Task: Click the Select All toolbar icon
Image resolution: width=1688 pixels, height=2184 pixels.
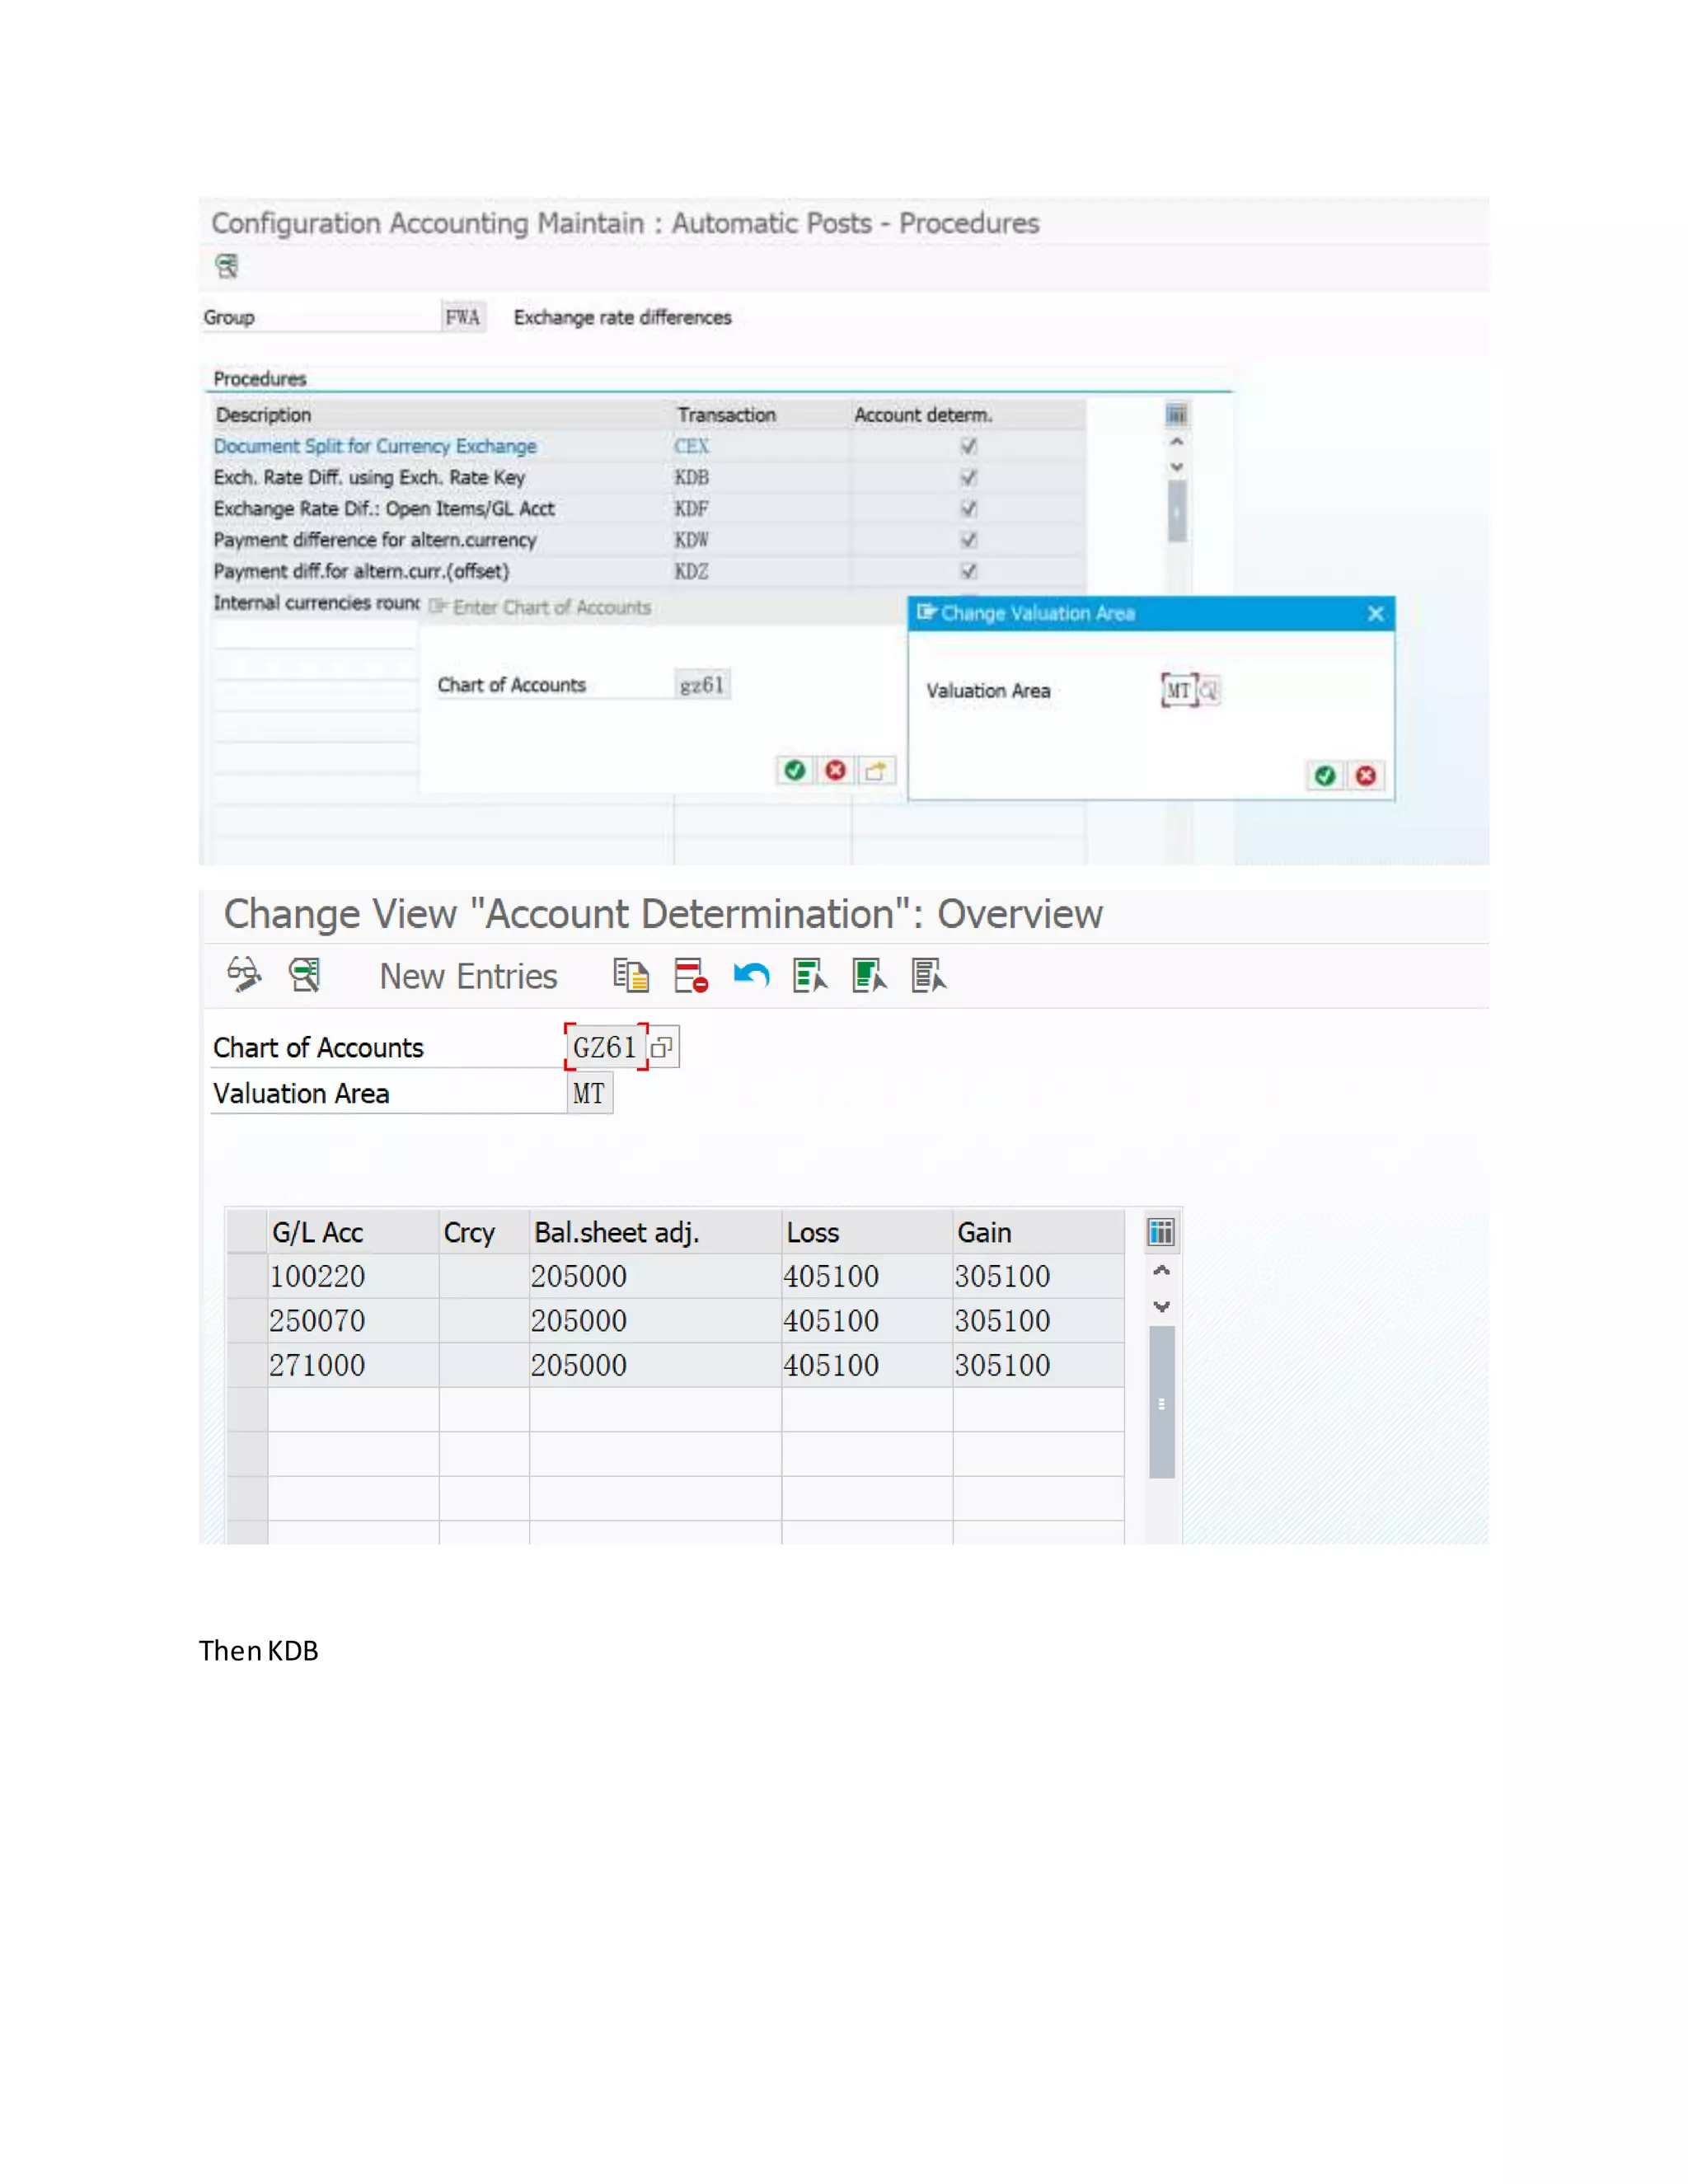Action: tap(809, 975)
